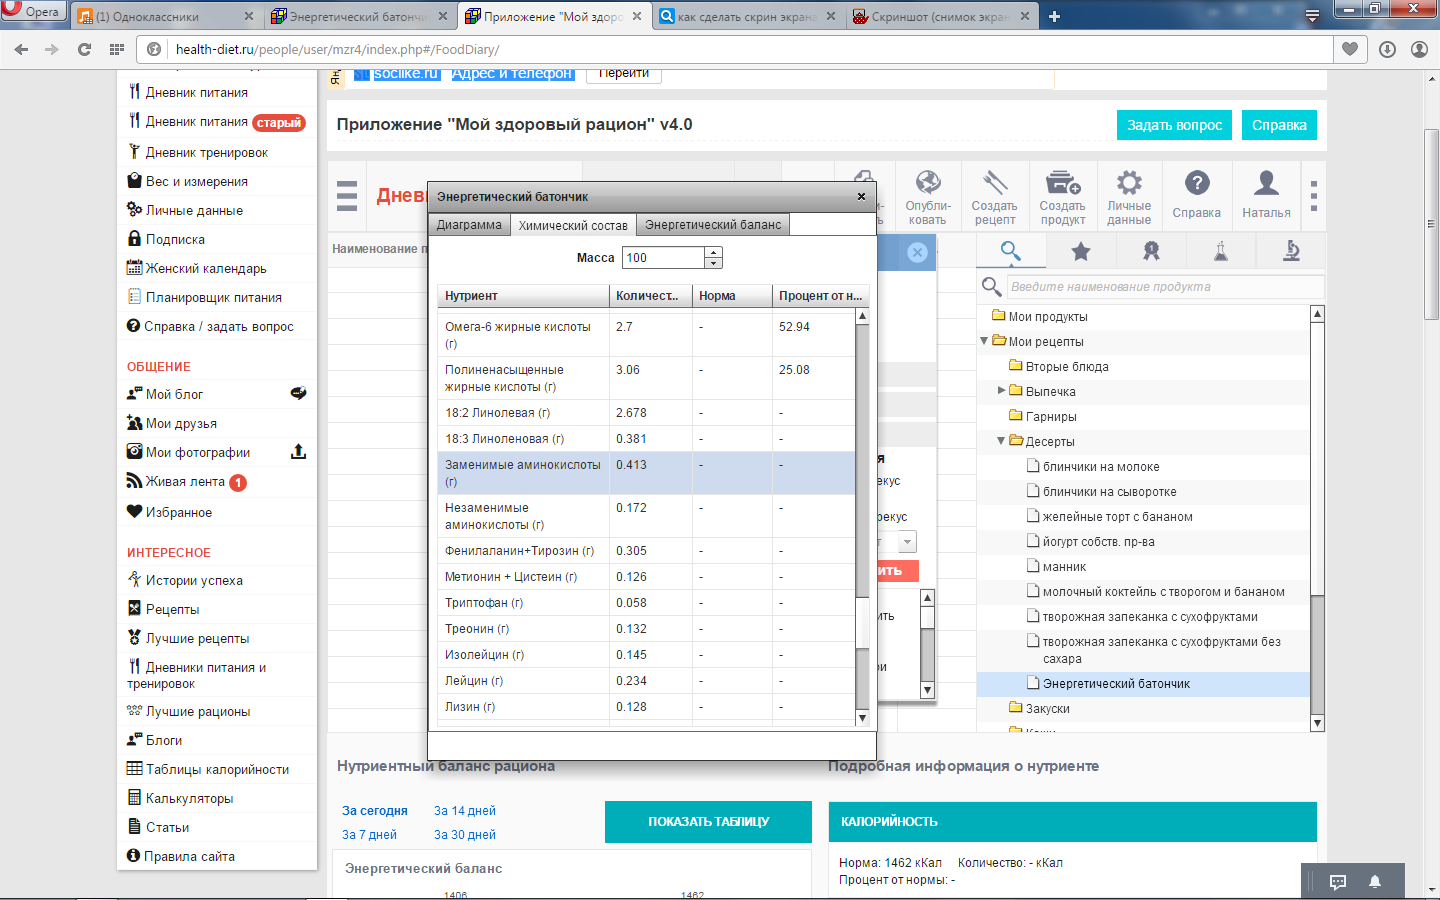The height and width of the screenshot is (900, 1440).
Task: Increase Масса value with up arrow
Action: (713, 252)
